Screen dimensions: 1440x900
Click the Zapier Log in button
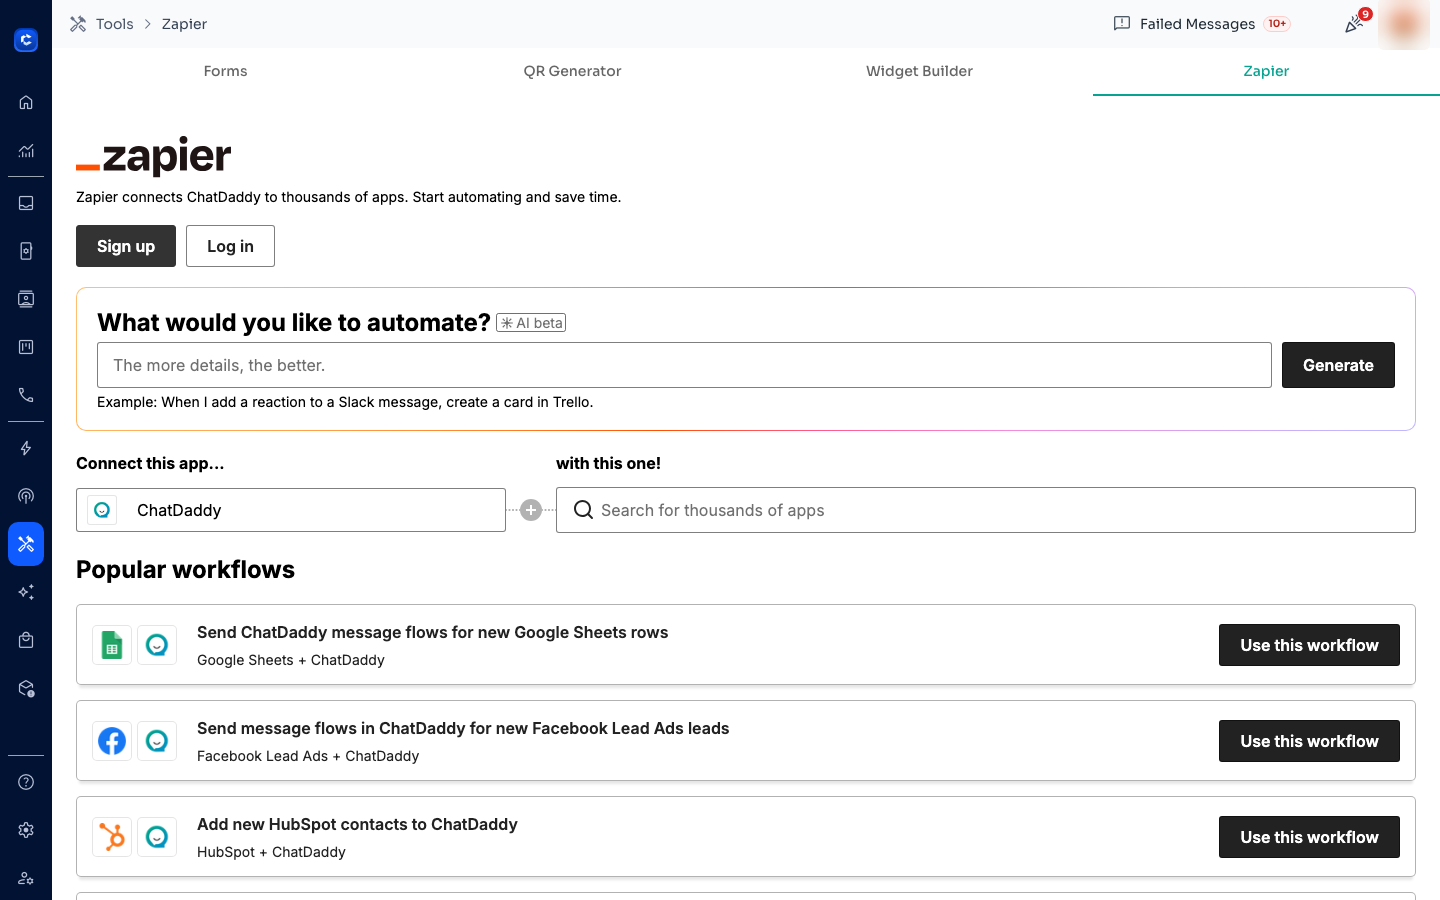click(x=230, y=246)
